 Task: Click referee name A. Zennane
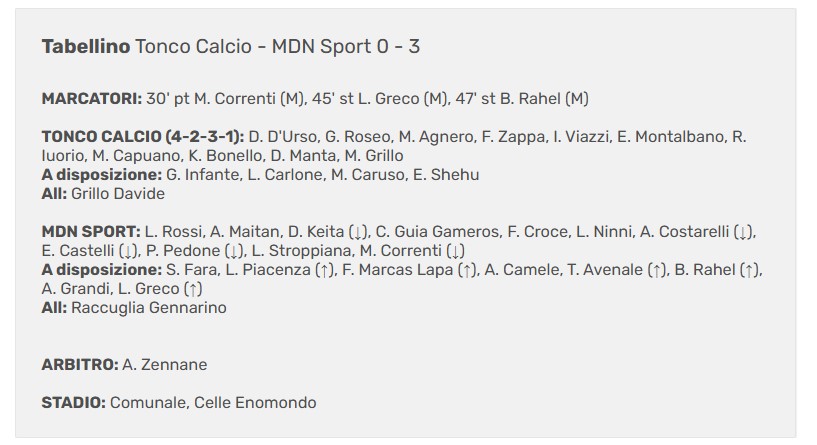coord(165,365)
